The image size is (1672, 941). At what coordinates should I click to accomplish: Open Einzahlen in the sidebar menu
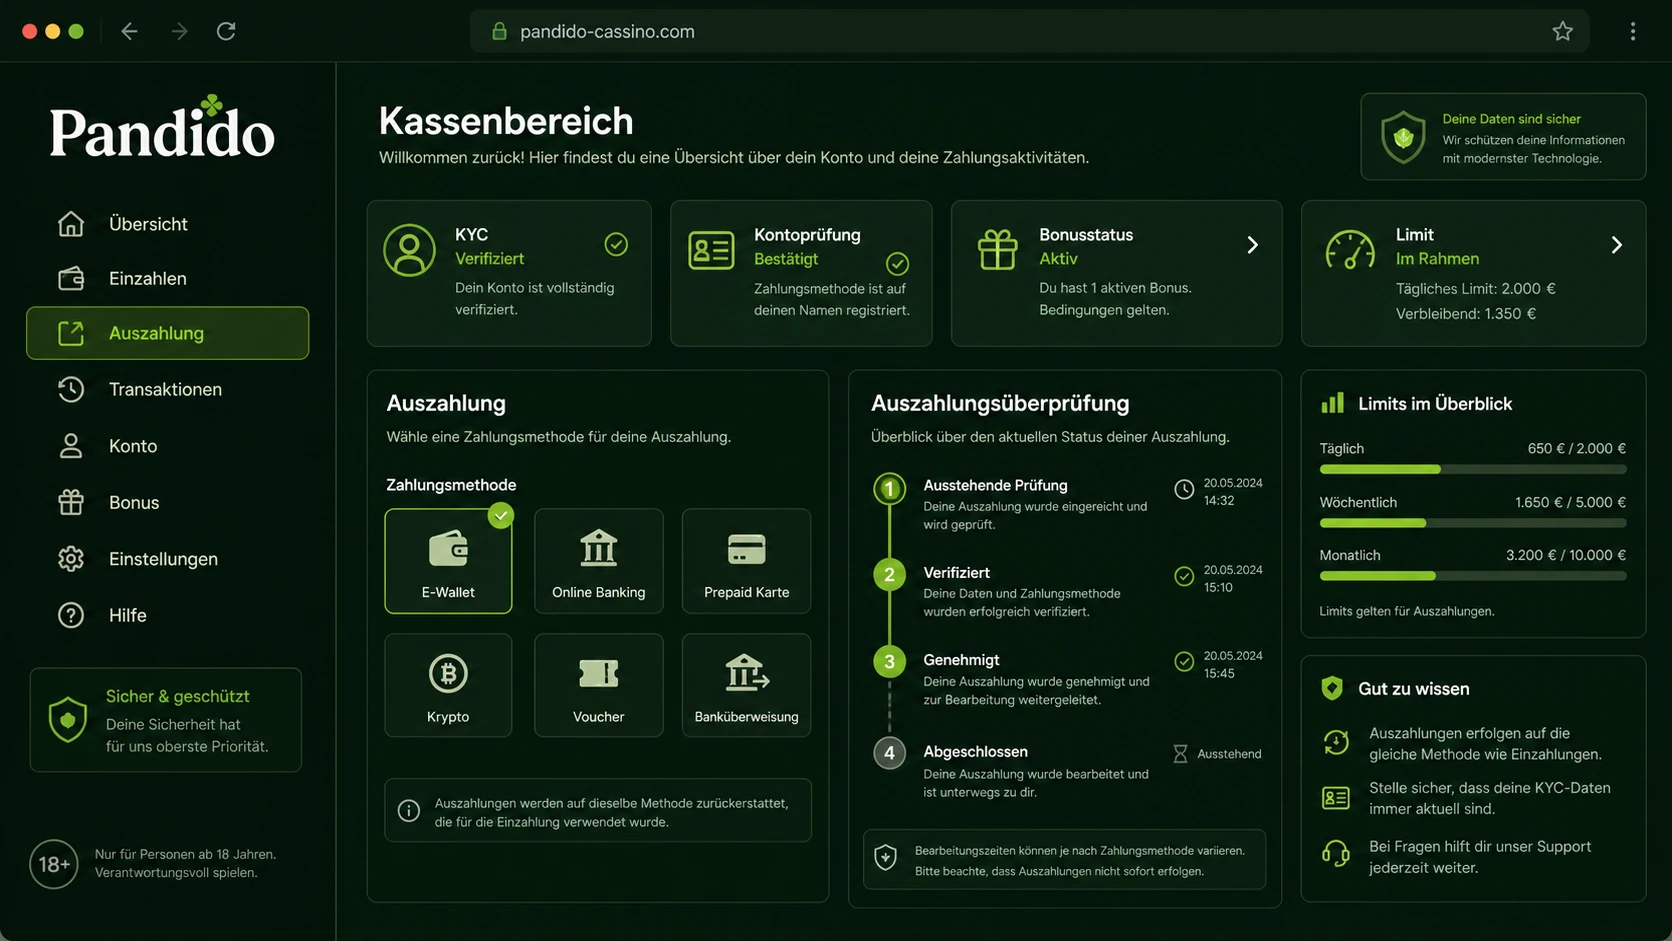point(168,278)
